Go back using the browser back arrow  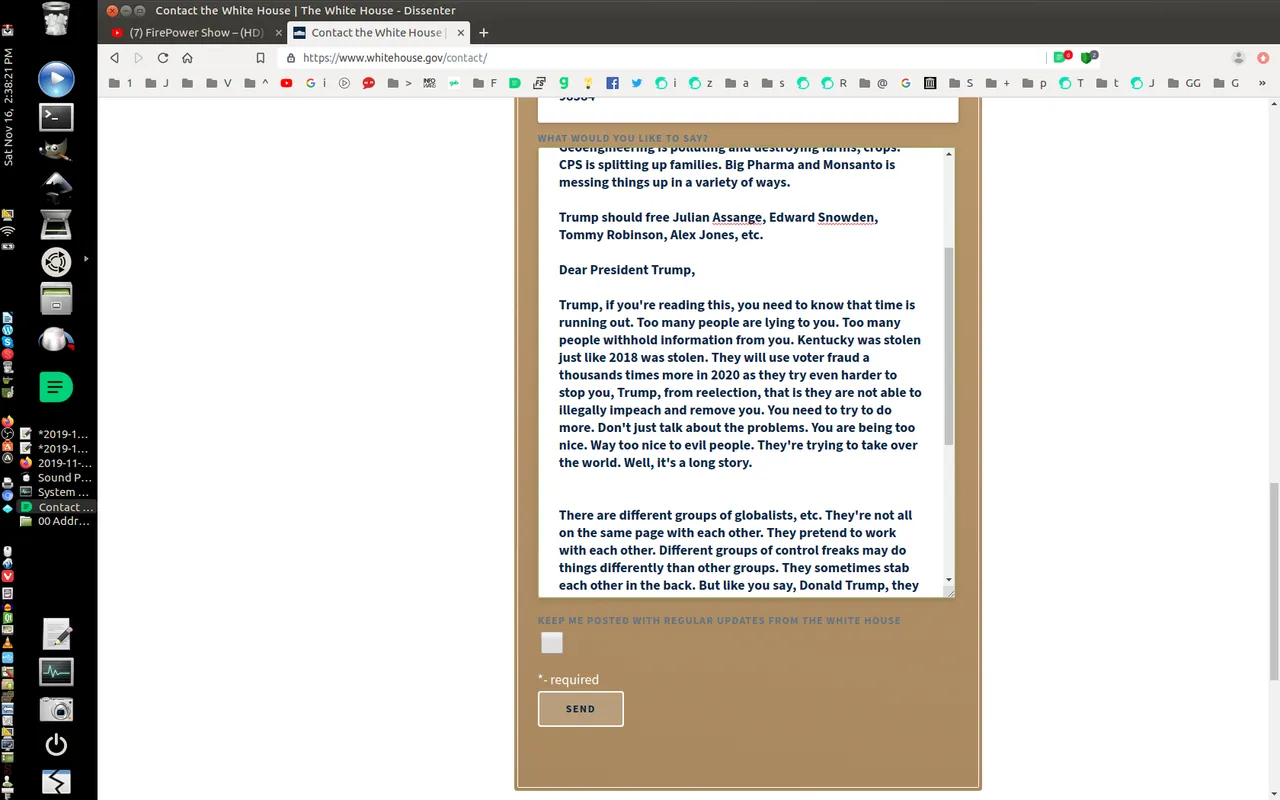click(115, 58)
